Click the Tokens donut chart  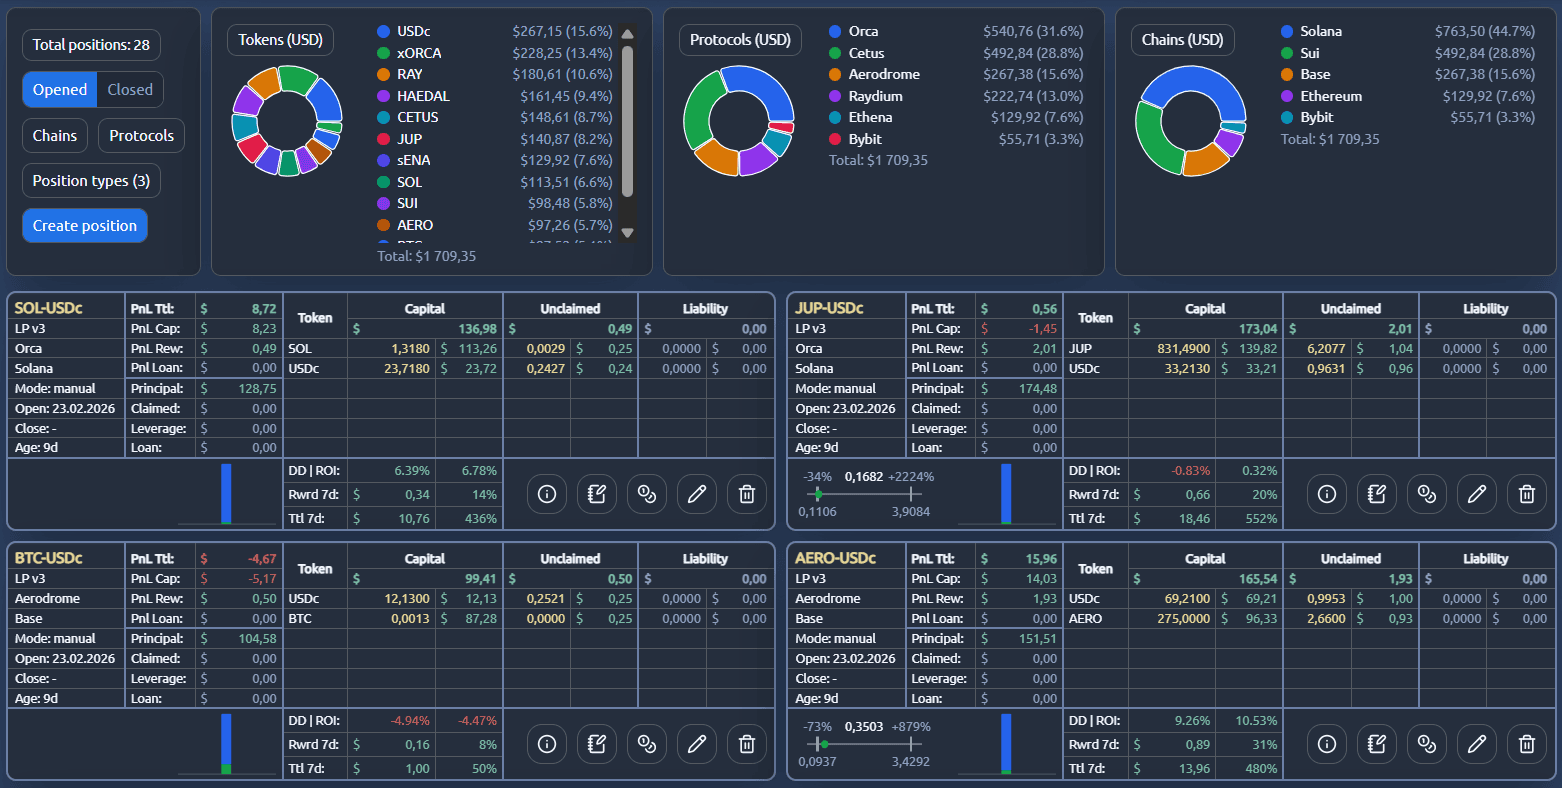287,121
